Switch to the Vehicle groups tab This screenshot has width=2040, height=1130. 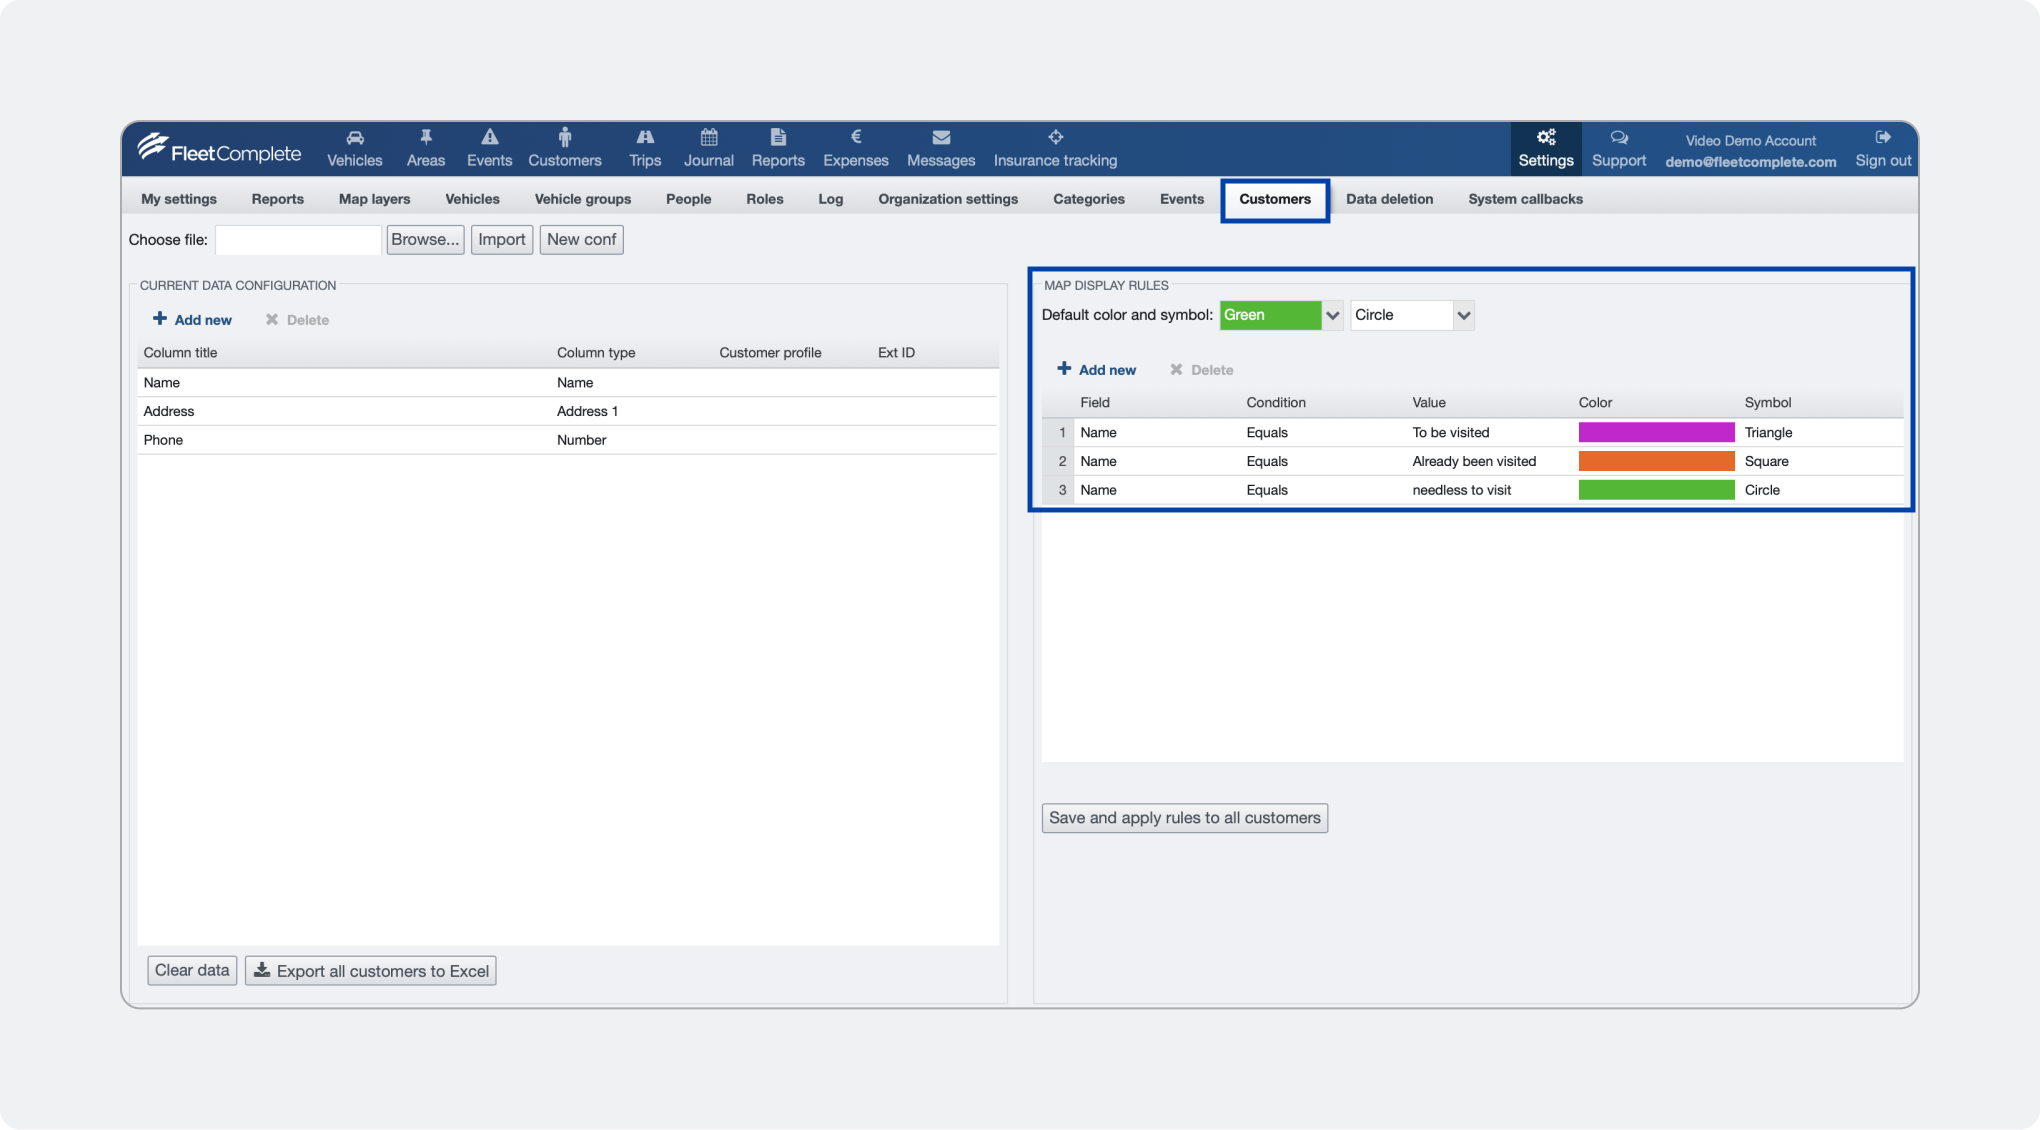click(x=582, y=199)
